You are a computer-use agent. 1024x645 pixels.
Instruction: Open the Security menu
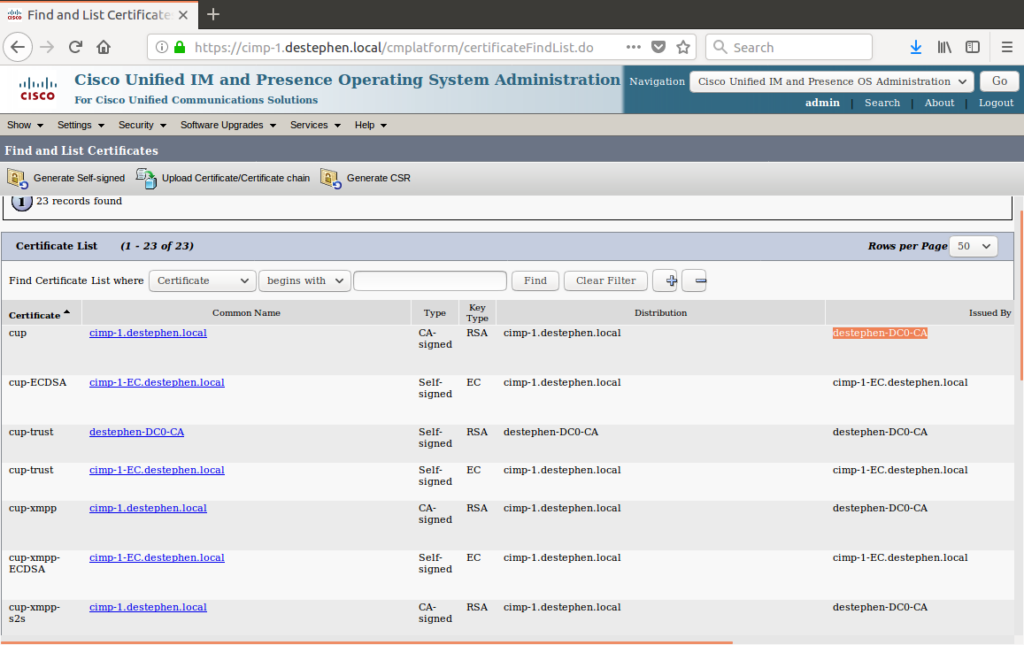tap(142, 125)
